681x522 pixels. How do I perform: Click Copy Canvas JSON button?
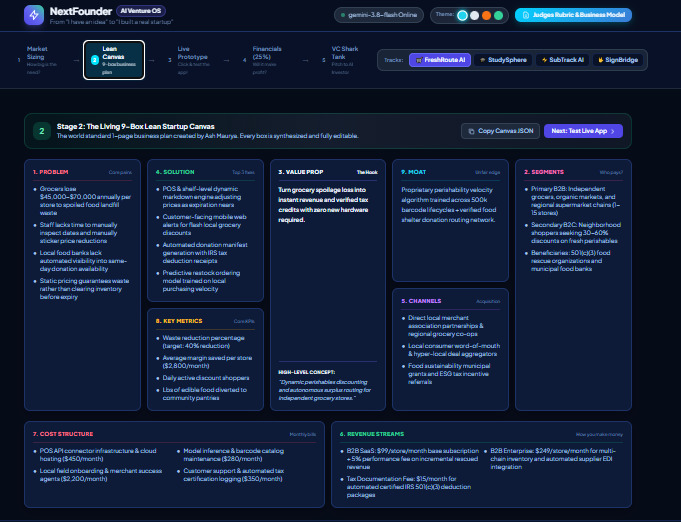[x=500, y=131]
